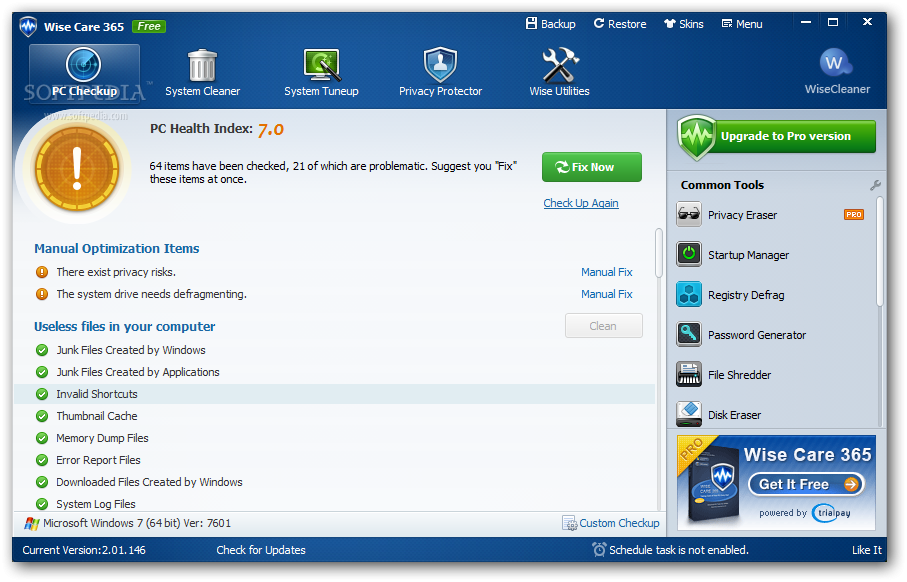The width and height of the screenshot is (907, 582).
Task: Click the Clean button for useless files
Action: pyautogui.click(x=603, y=326)
